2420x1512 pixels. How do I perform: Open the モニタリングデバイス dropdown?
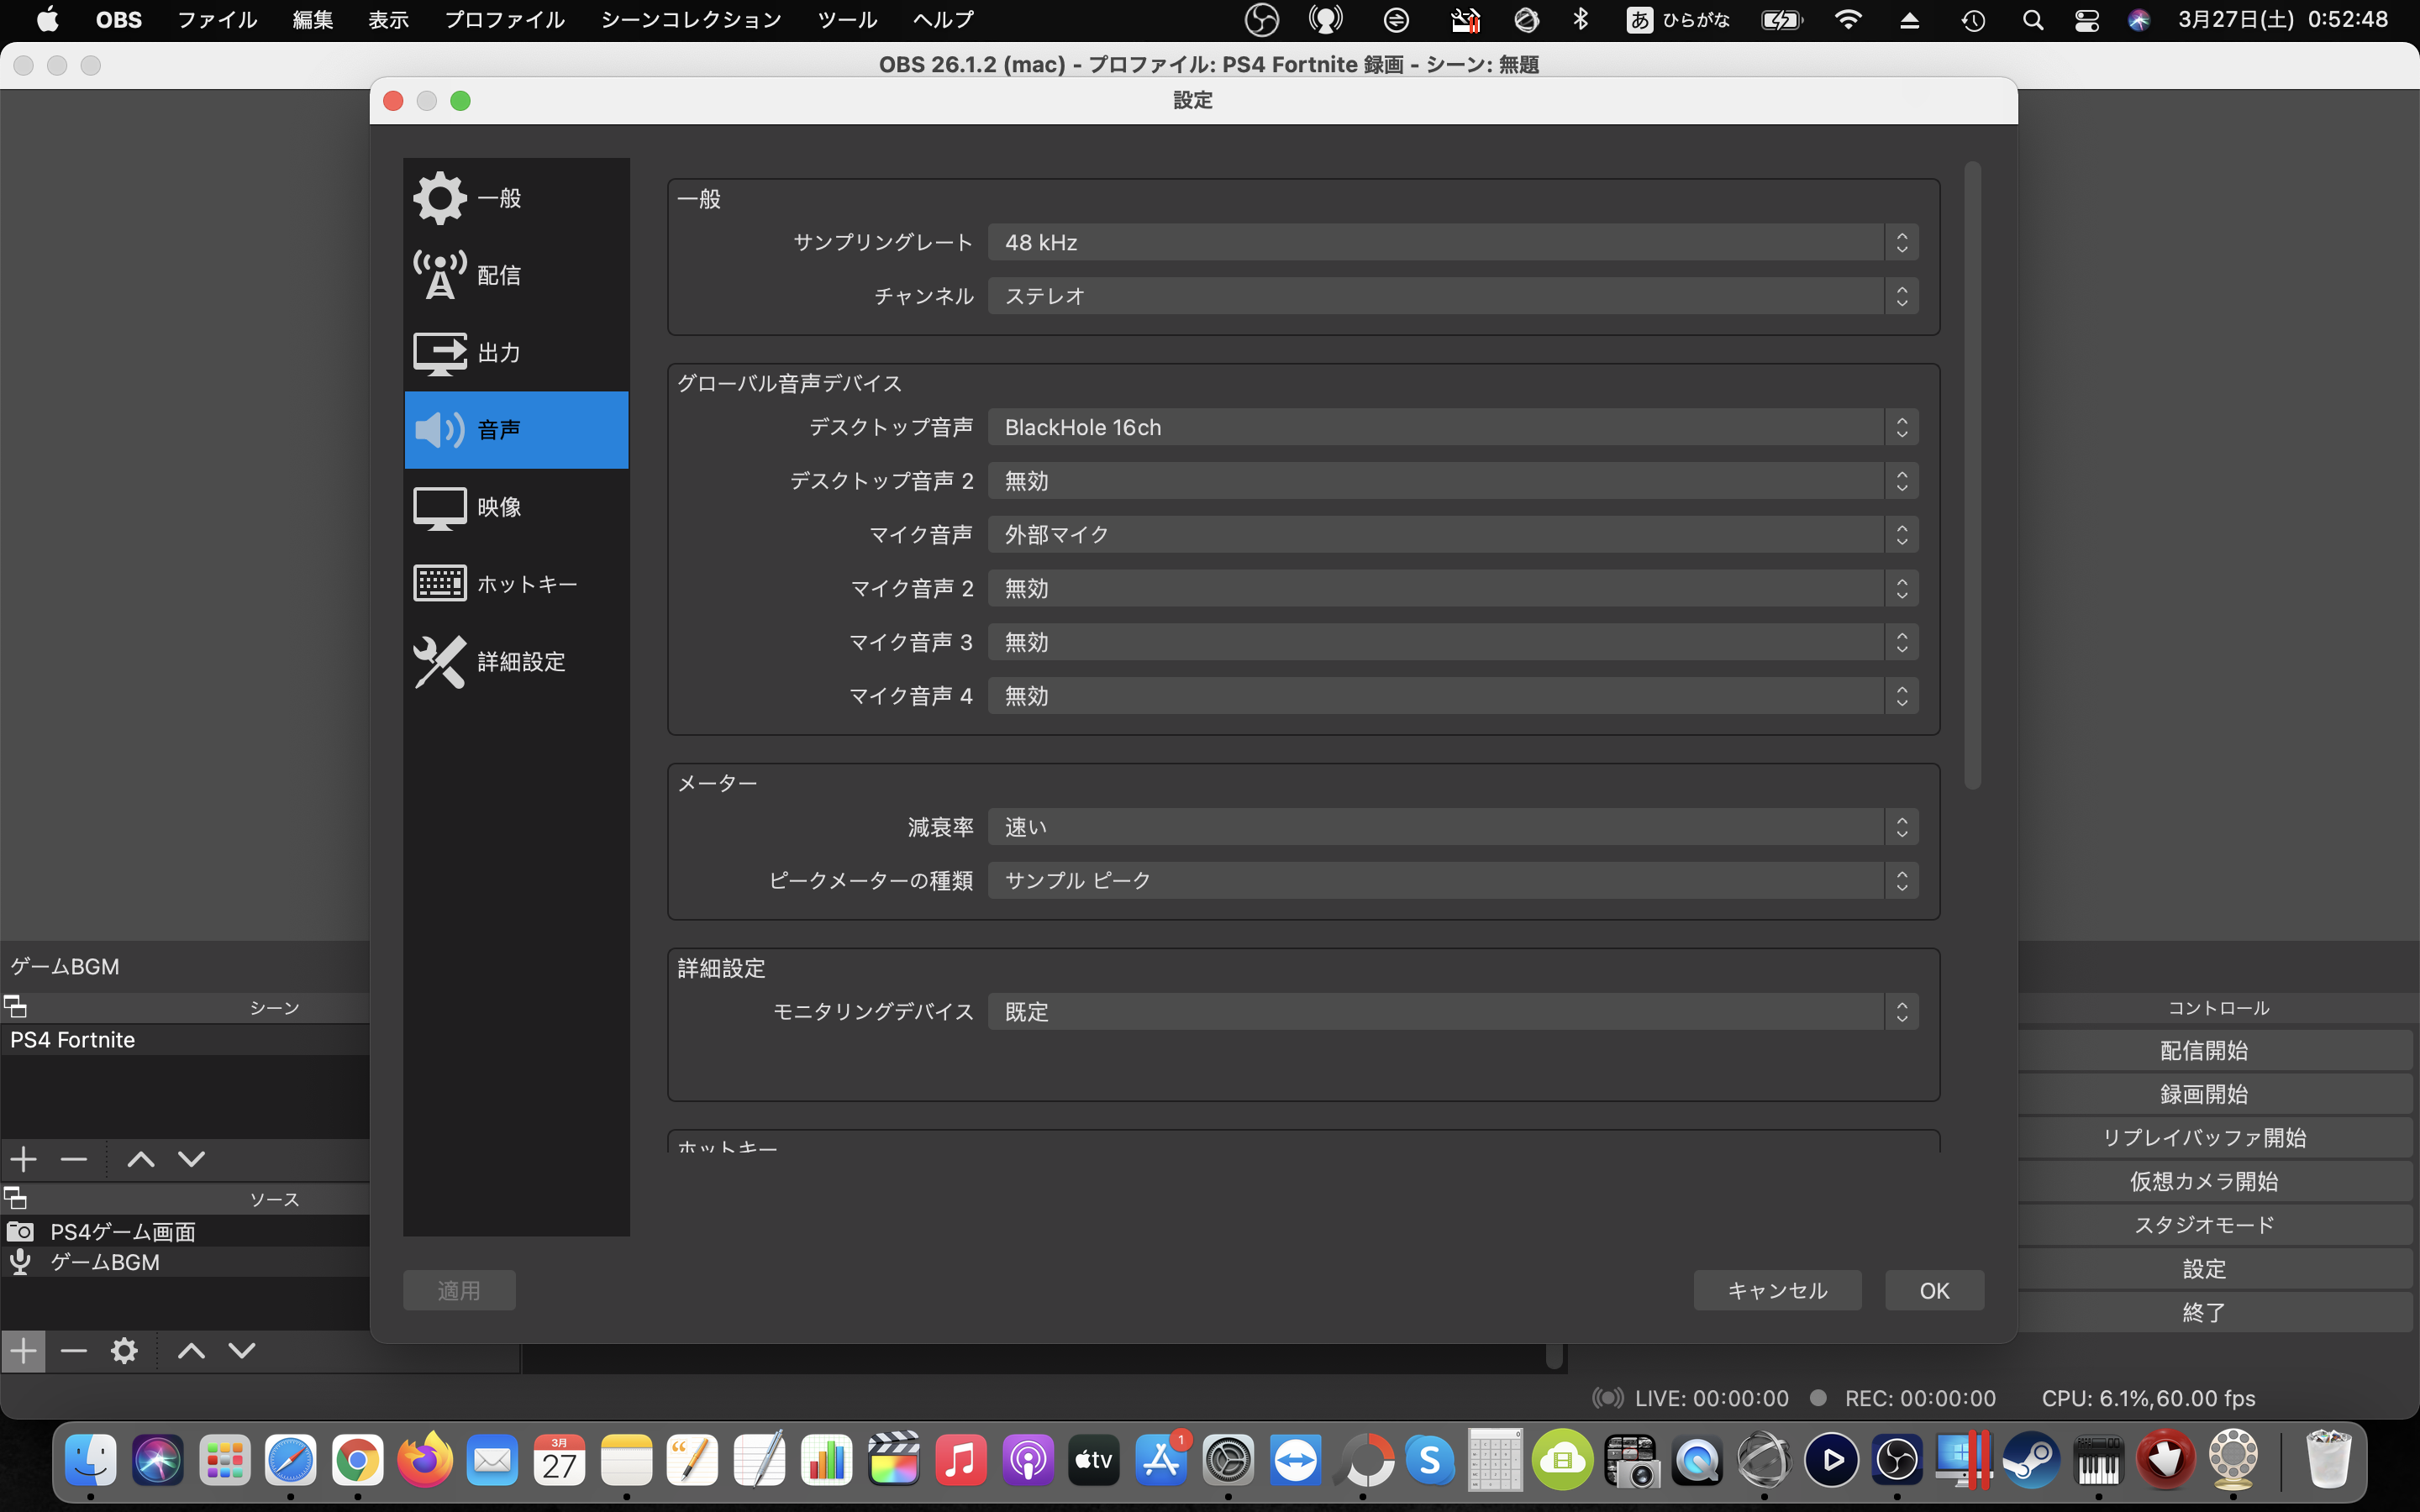[x=1452, y=1012]
